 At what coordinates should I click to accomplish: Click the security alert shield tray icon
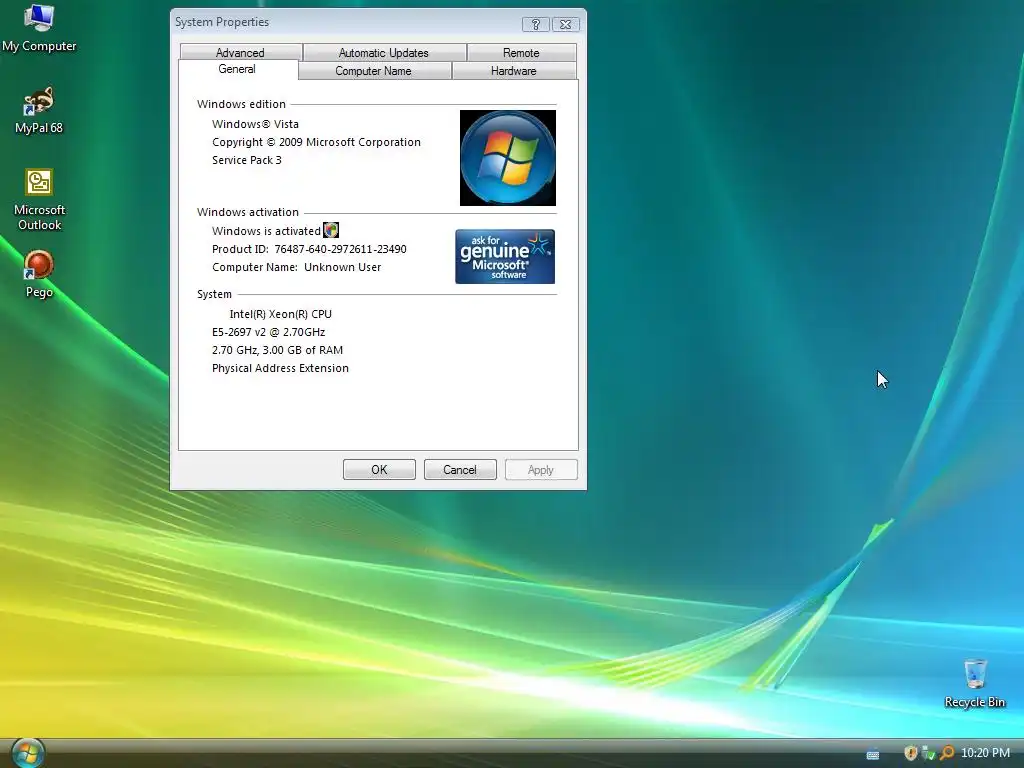coord(910,753)
